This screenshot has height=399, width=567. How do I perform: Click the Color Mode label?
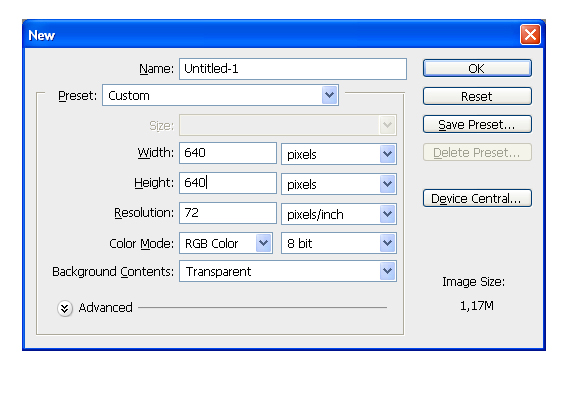[141, 243]
